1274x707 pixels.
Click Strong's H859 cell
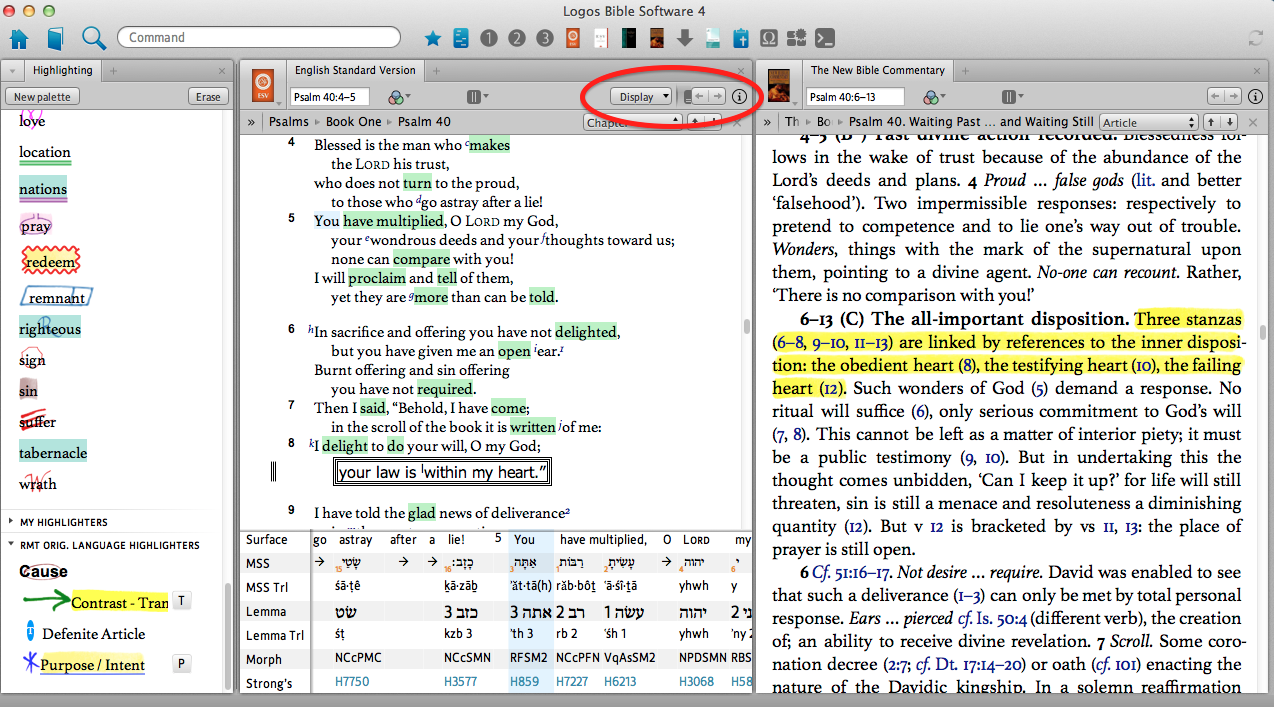click(x=527, y=683)
